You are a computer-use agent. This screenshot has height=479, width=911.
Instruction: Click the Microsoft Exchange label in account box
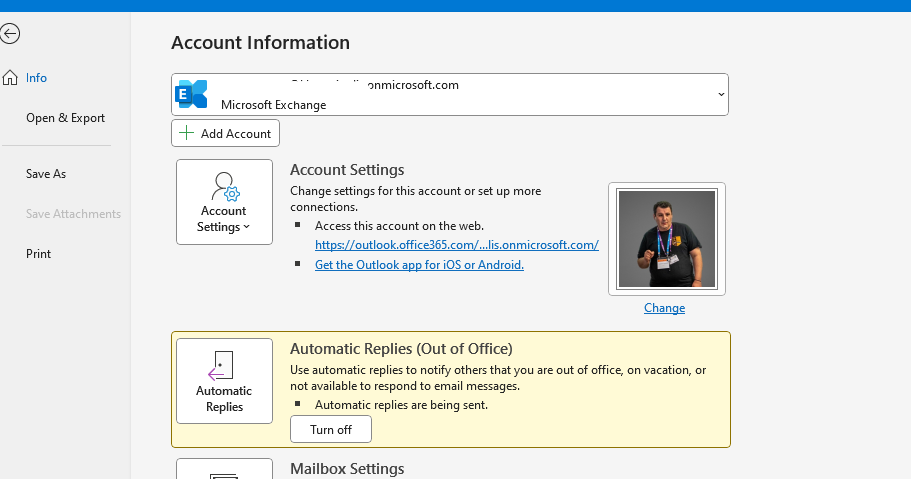click(x=274, y=105)
